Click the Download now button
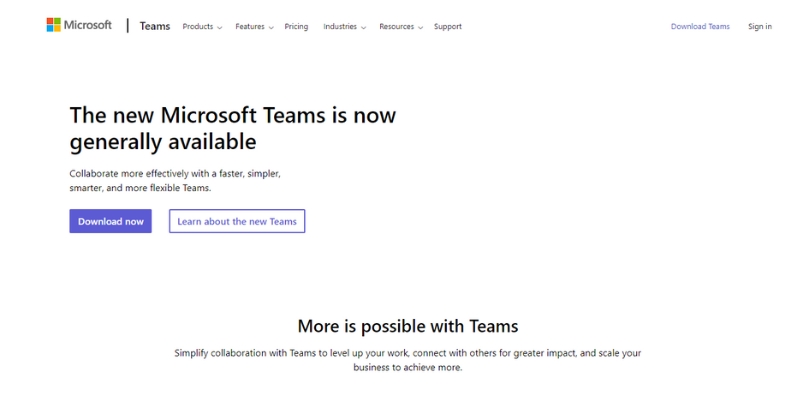Viewport: 800px width, 400px height. pos(111,221)
